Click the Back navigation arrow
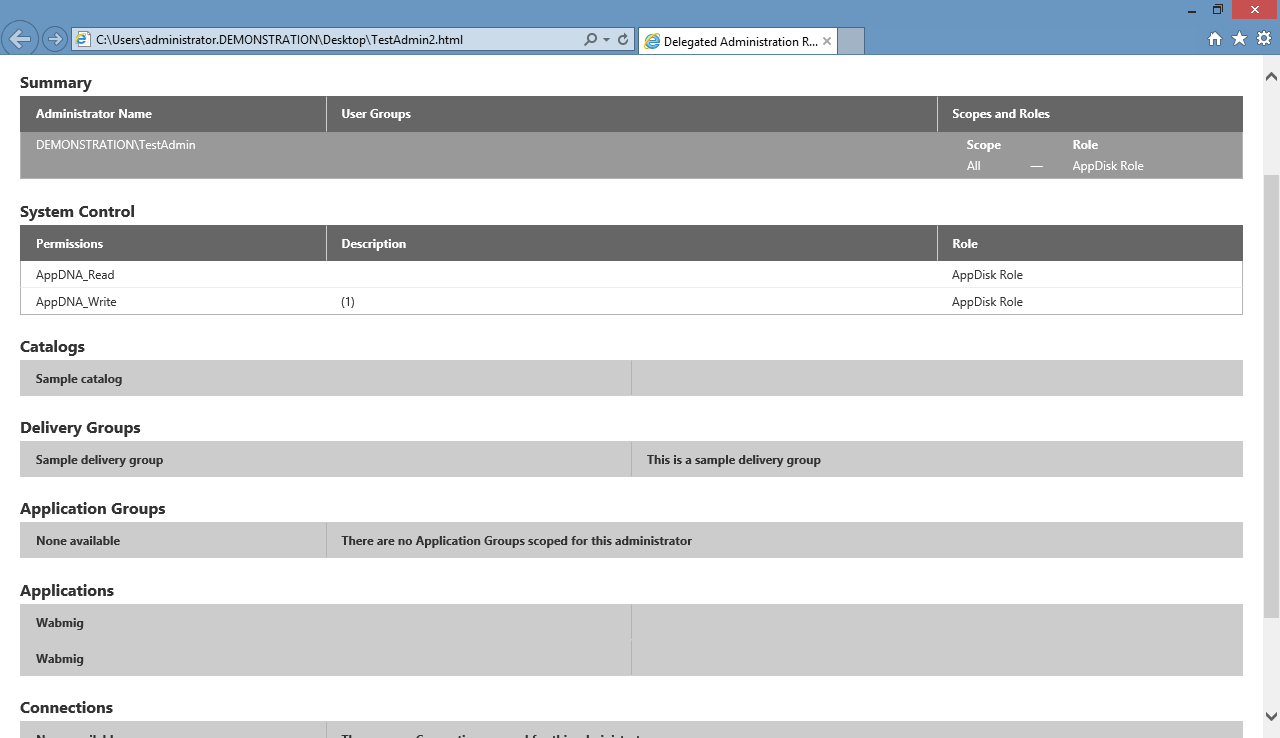The height and width of the screenshot is (738, 1280). (20, 38)
